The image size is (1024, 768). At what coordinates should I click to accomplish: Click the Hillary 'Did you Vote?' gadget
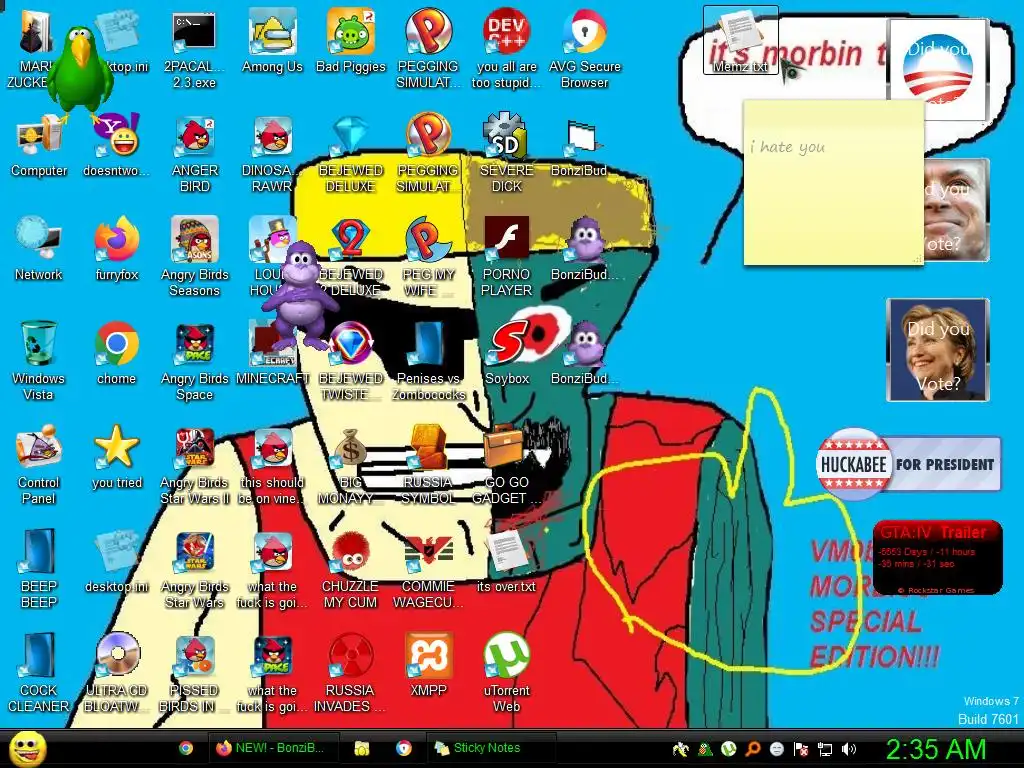(938, 349)
